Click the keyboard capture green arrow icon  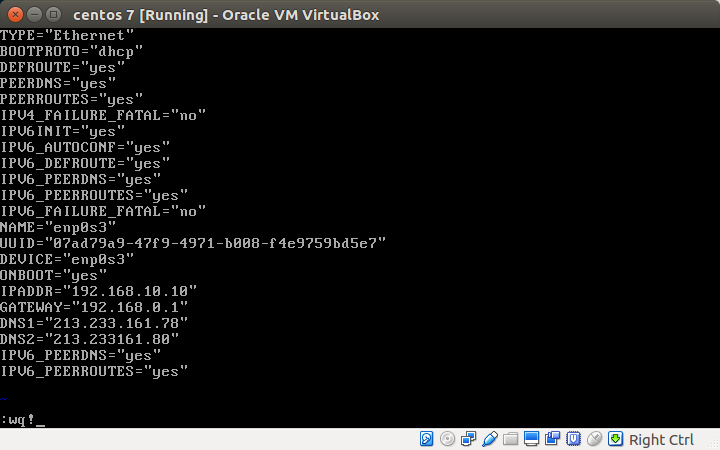(x=616, y=439)
